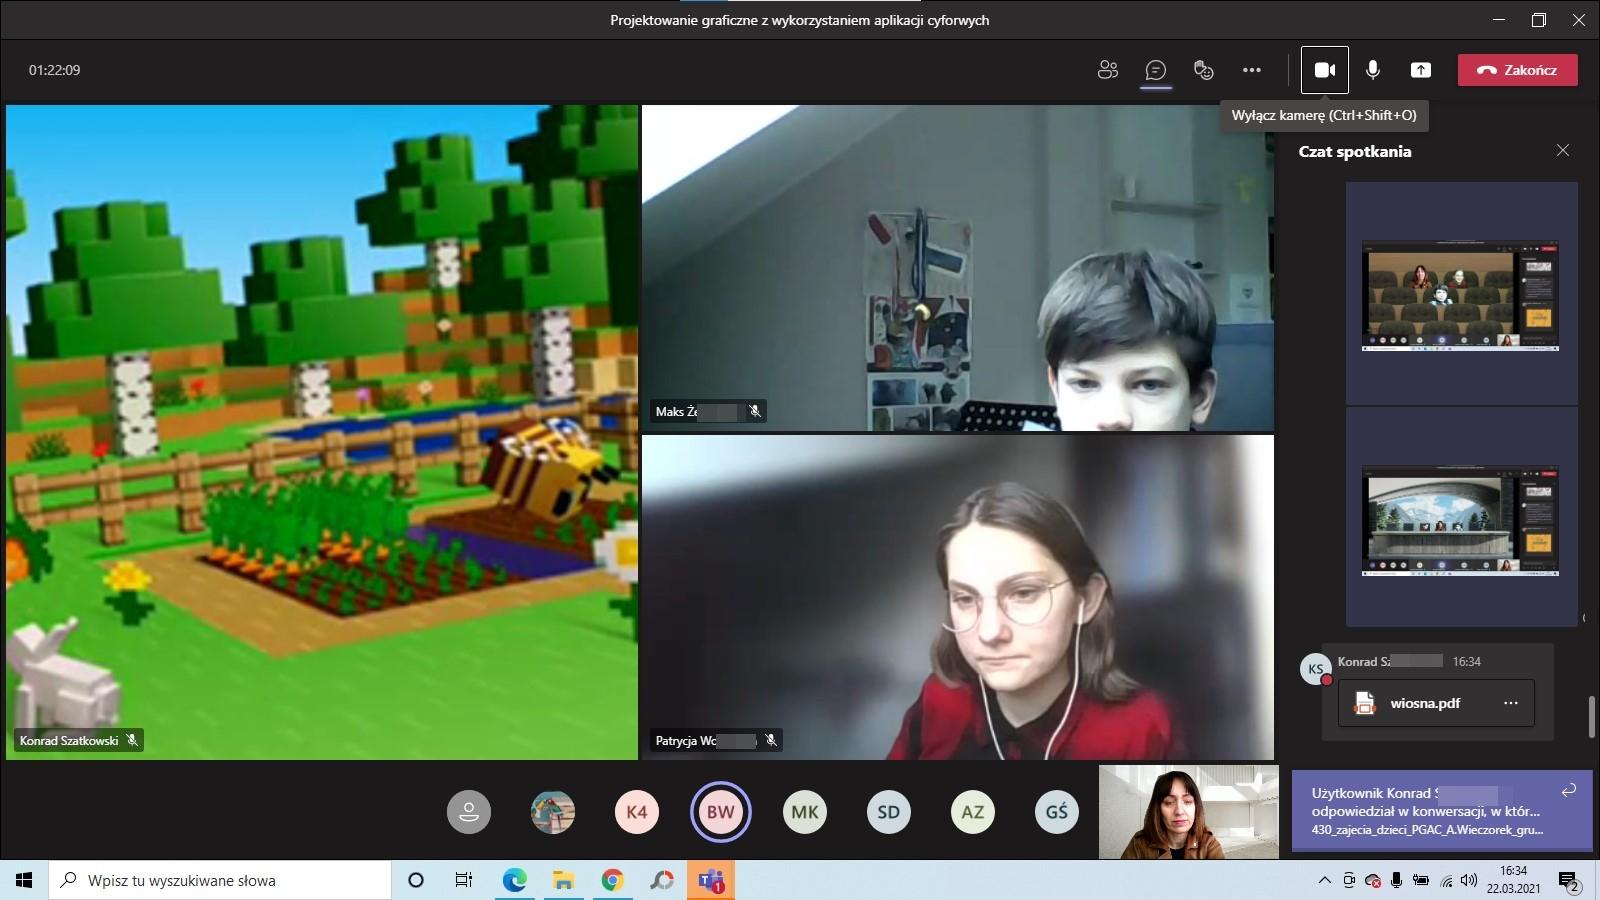Launch Microsoft Edge from taskbar
This screenshot has height=900, width=1600.
point(514,880)
